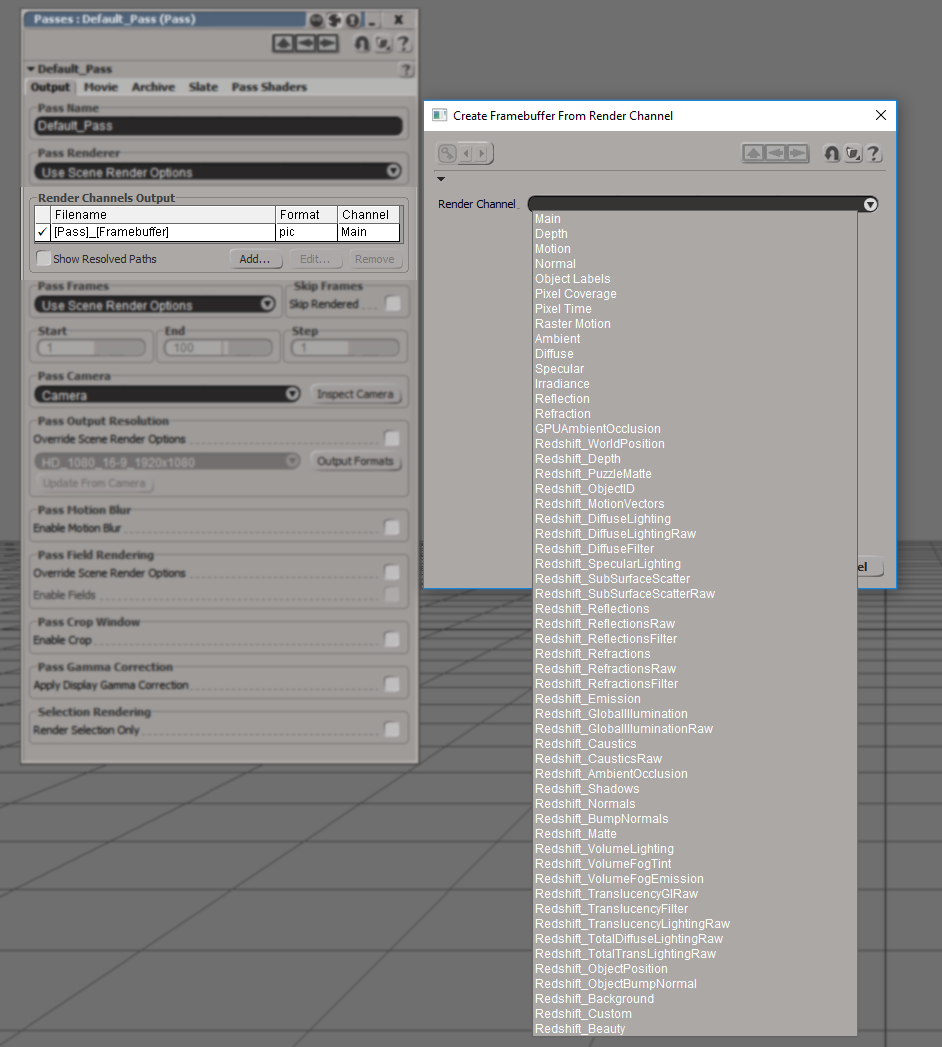The image size is (942, 1047).
Task: Switch to the Movie tab
Action: [101, 87]
